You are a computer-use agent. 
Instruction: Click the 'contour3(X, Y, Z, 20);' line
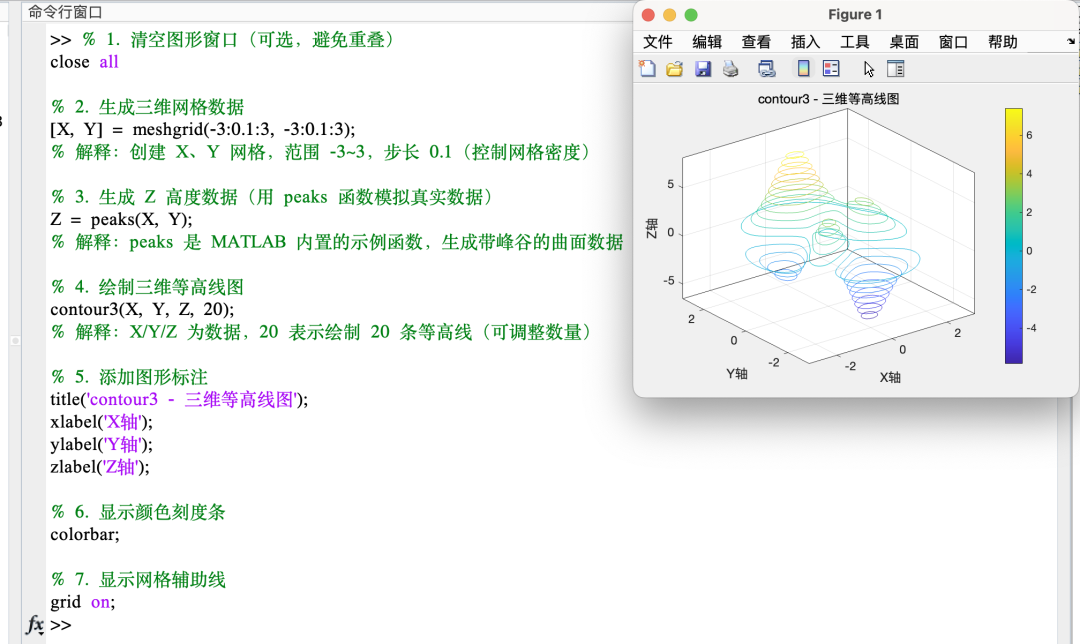[x=142, y=309]
